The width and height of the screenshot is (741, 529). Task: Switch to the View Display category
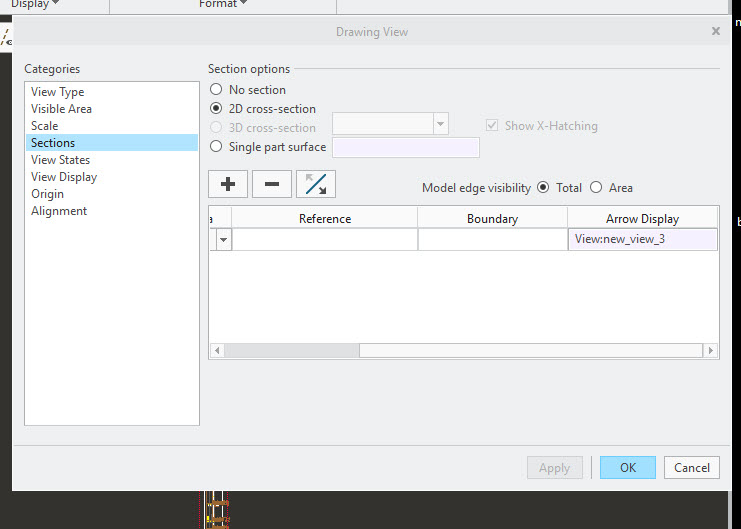(x=64, y=177)
